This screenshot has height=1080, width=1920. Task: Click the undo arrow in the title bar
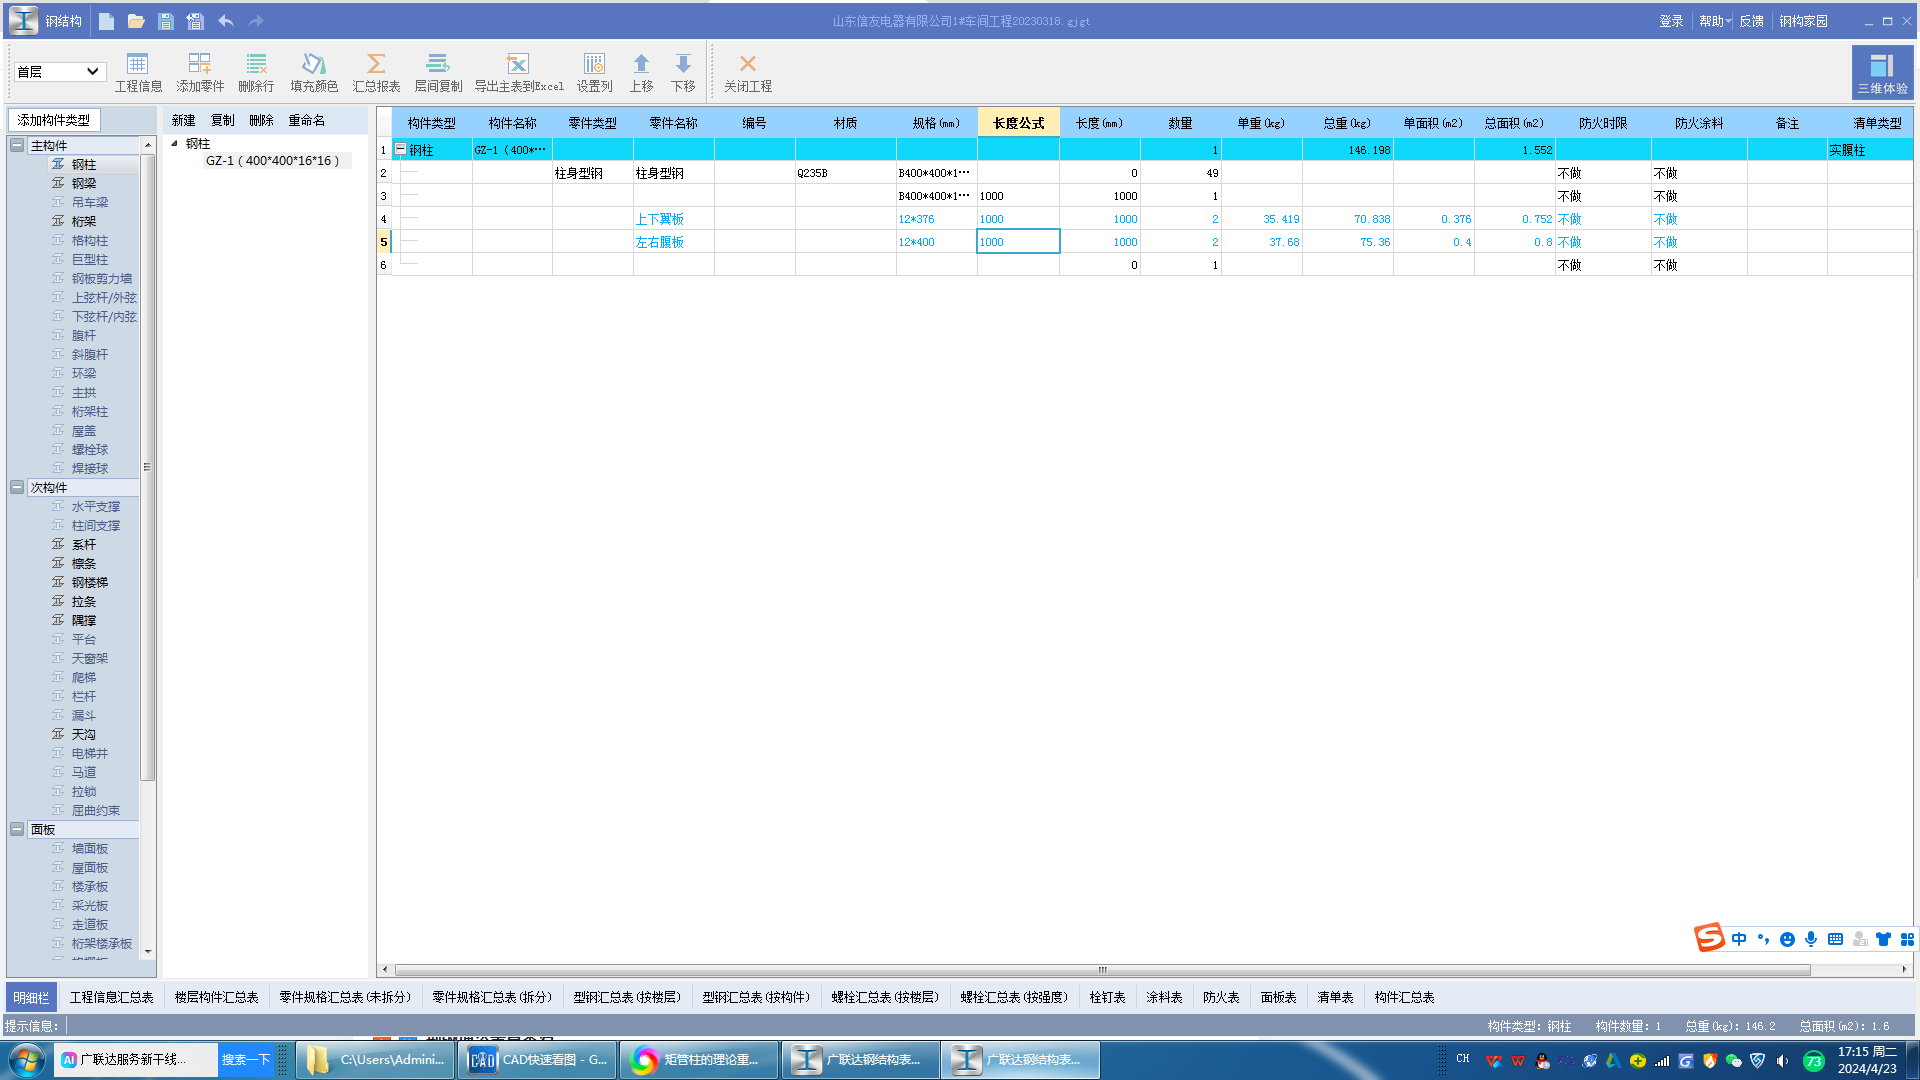tap(226, 21)
